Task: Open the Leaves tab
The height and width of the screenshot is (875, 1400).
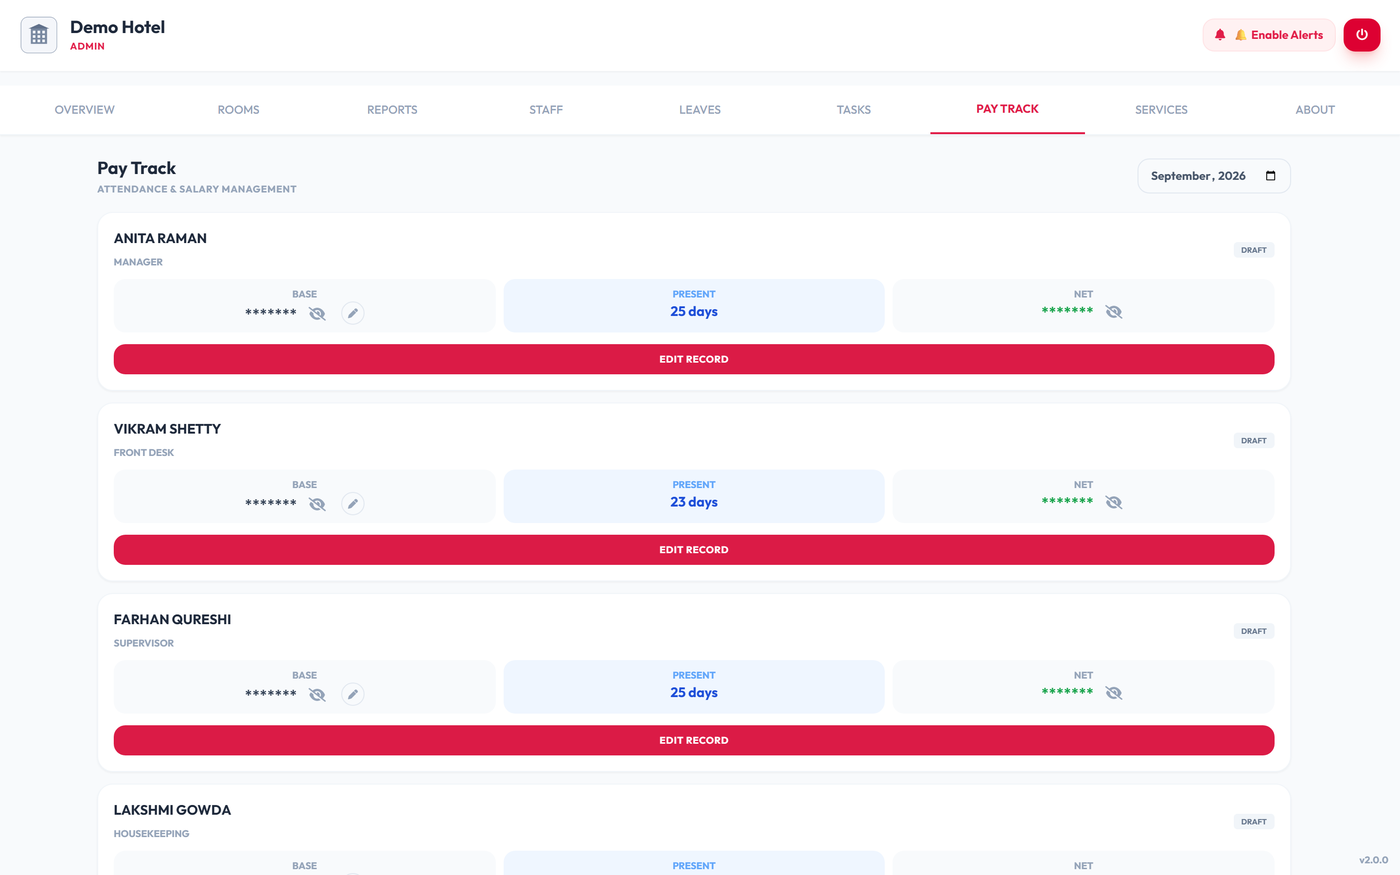Action: (700, 110)
